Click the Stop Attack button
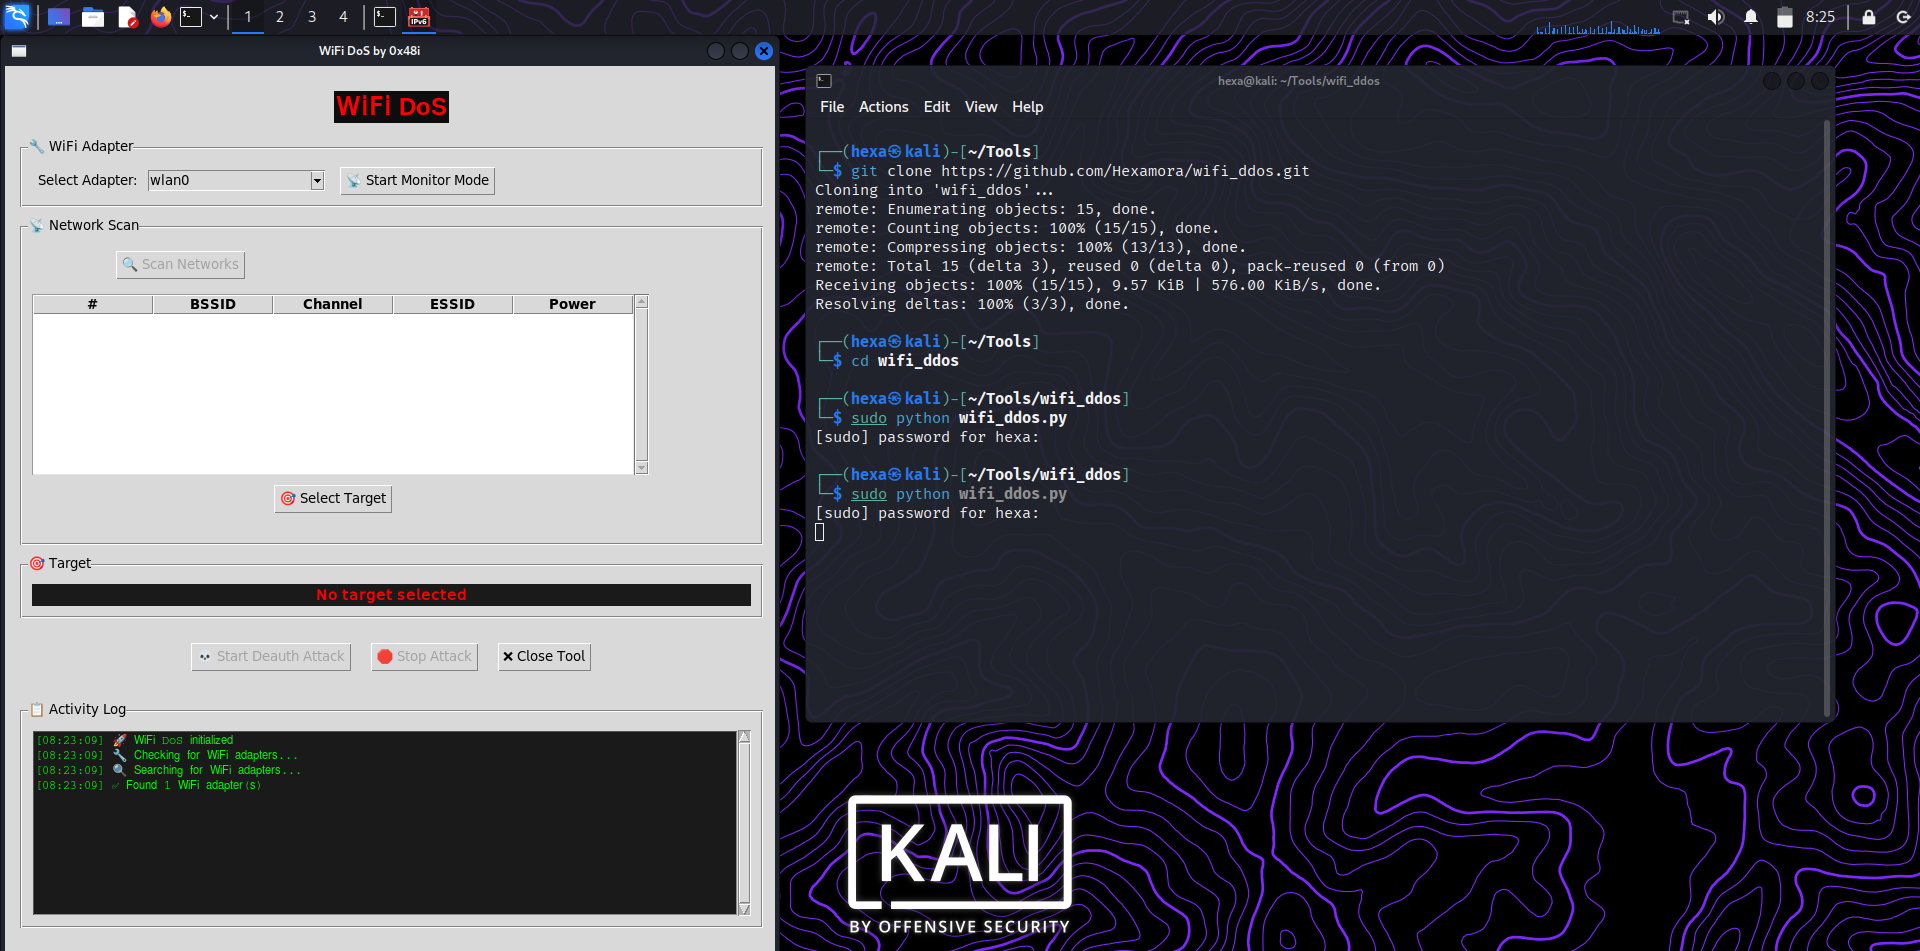 coord(424,657)
